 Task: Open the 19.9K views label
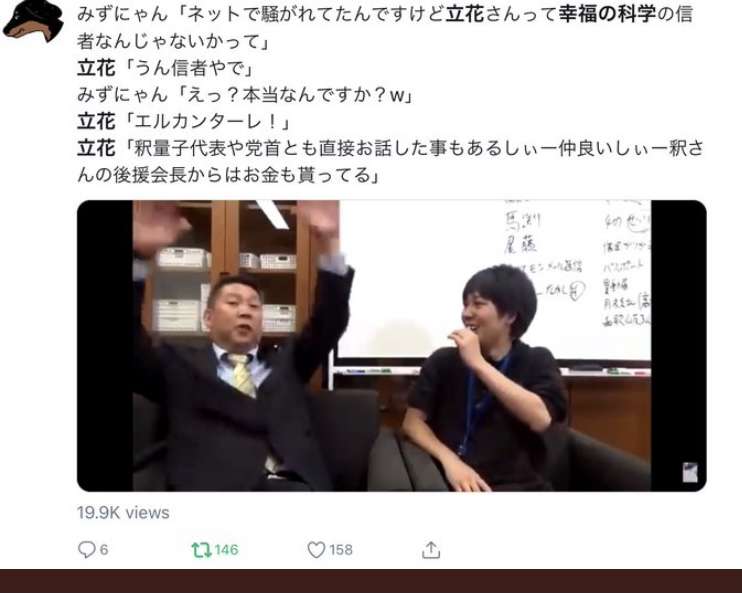tap(123, 513)
